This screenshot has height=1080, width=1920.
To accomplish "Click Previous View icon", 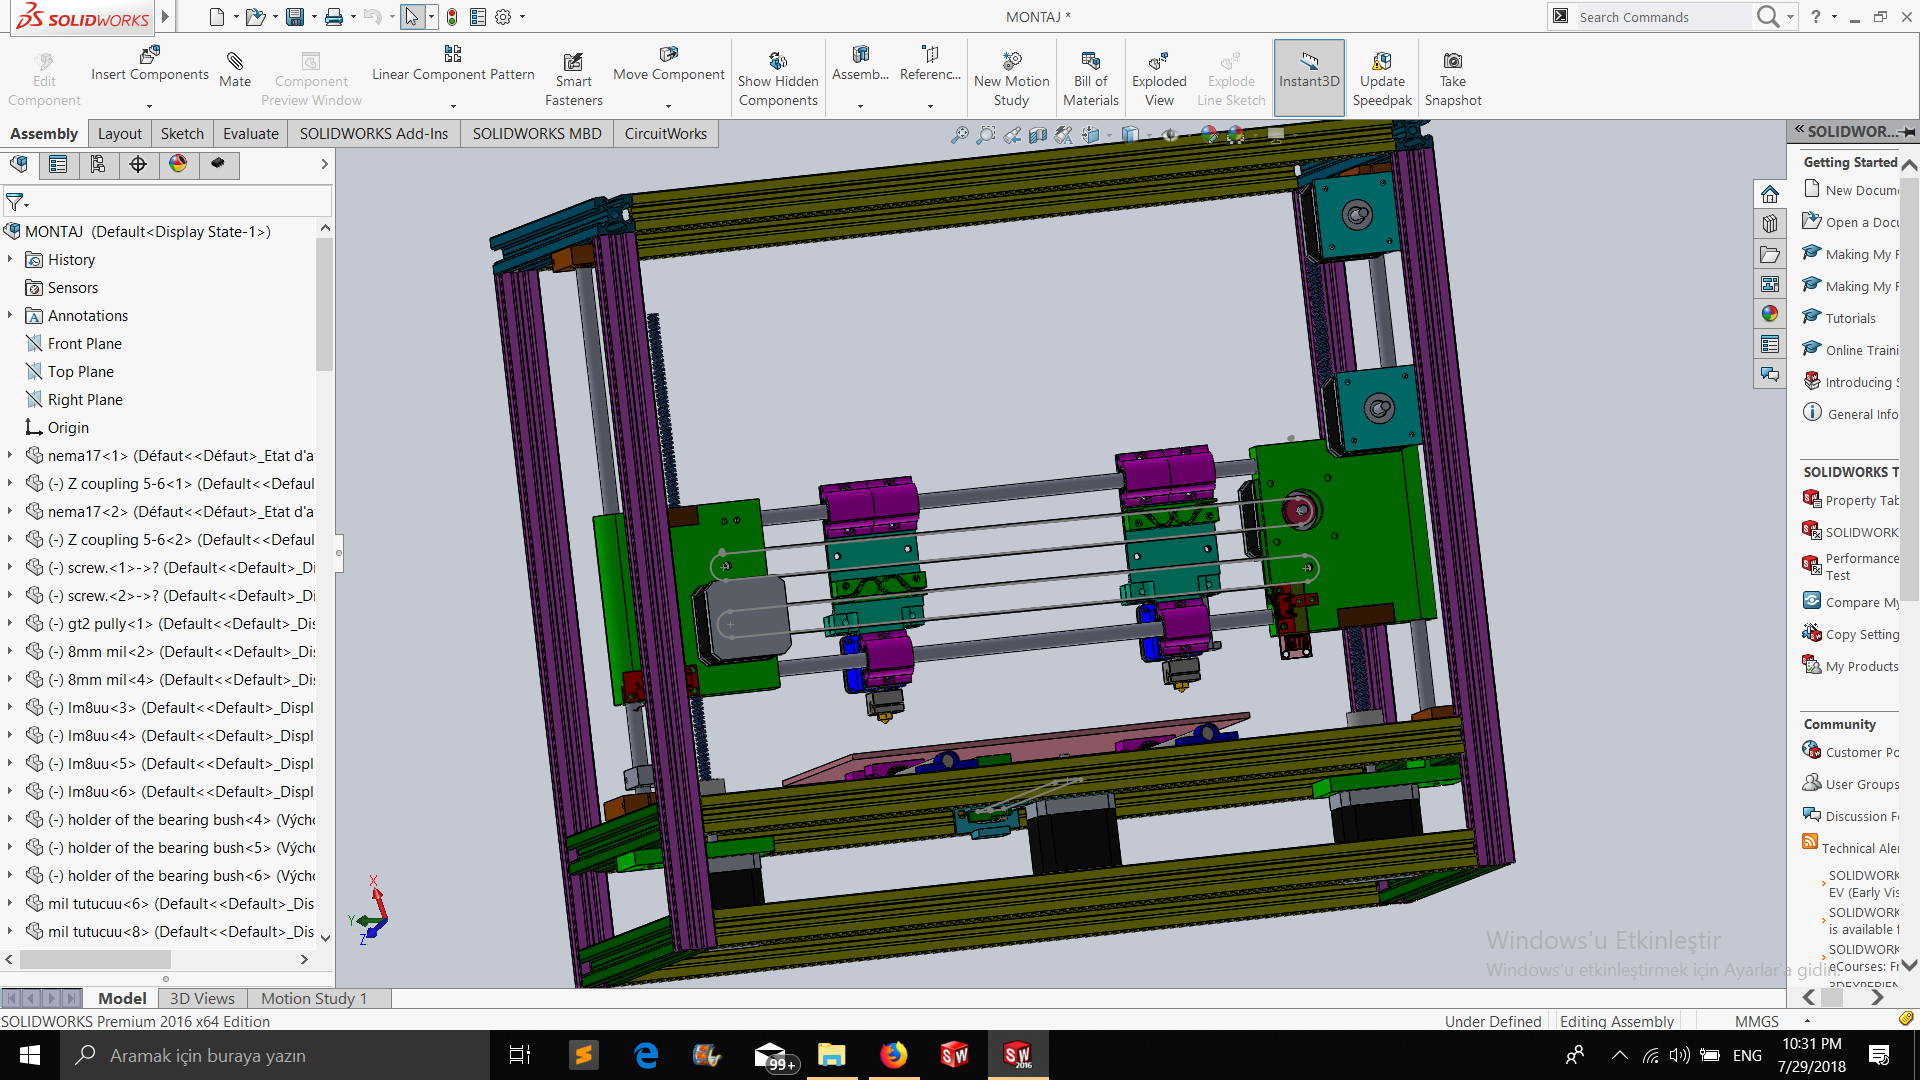I will pyautogui.click(x=1012, y=135).
